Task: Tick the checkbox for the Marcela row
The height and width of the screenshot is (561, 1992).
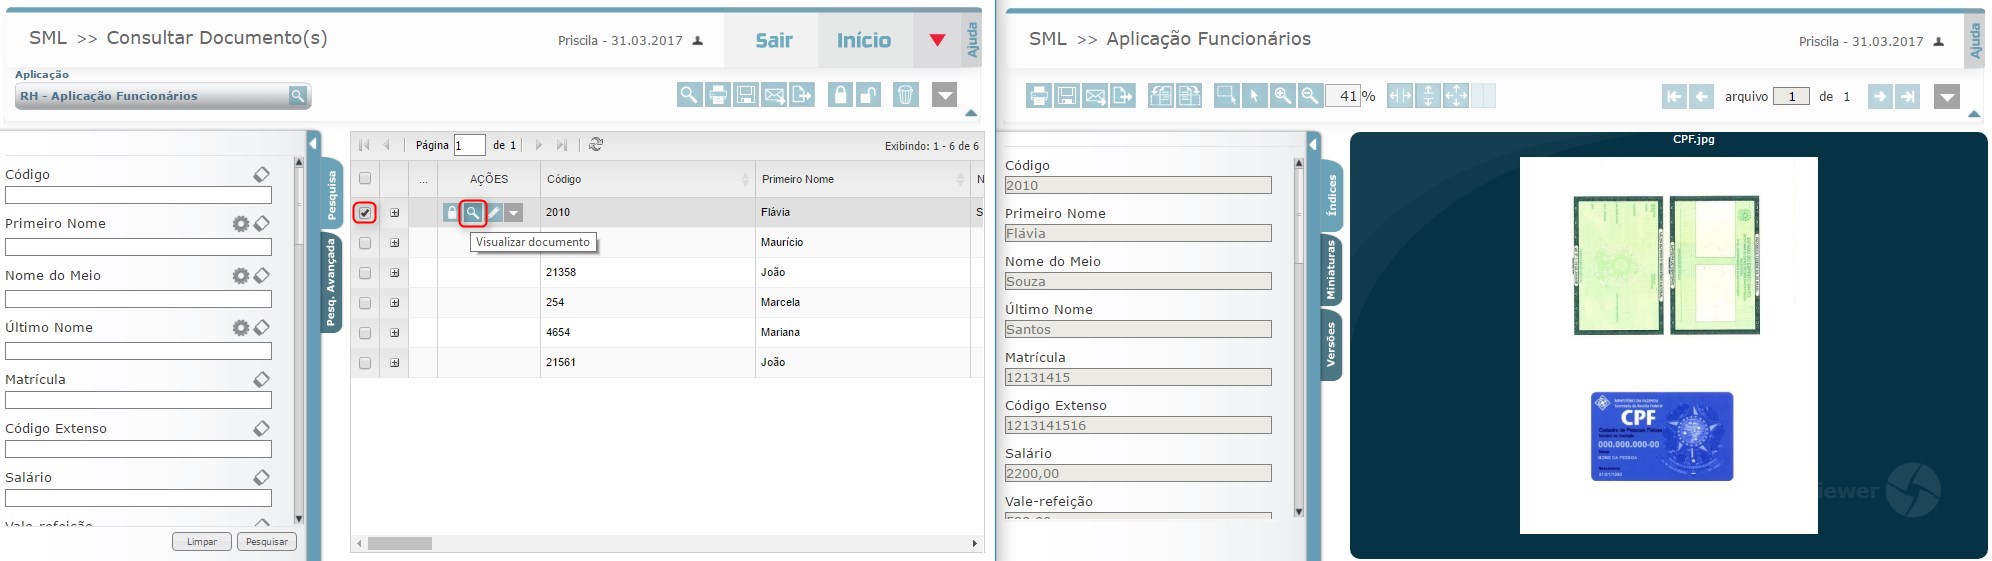Action: [x=365, y=303]
